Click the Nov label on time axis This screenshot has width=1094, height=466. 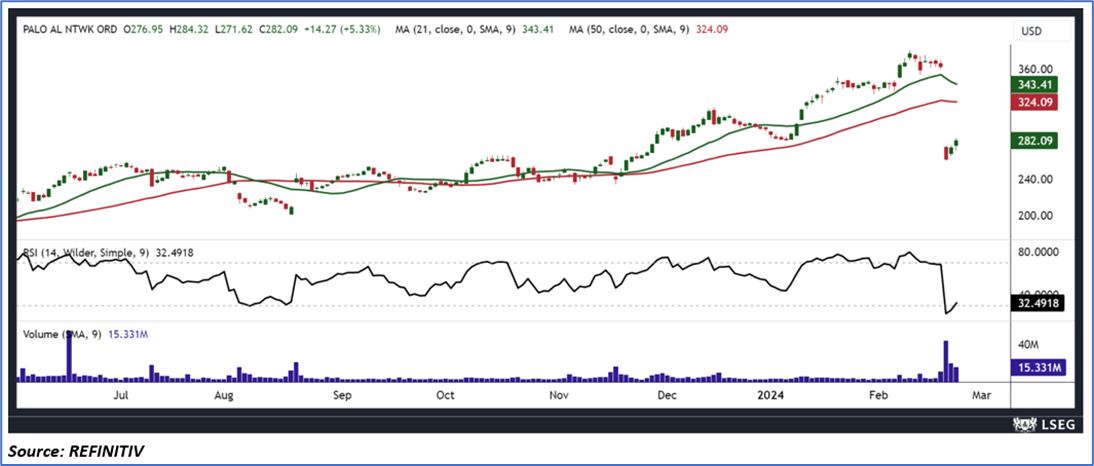point(558,396)
